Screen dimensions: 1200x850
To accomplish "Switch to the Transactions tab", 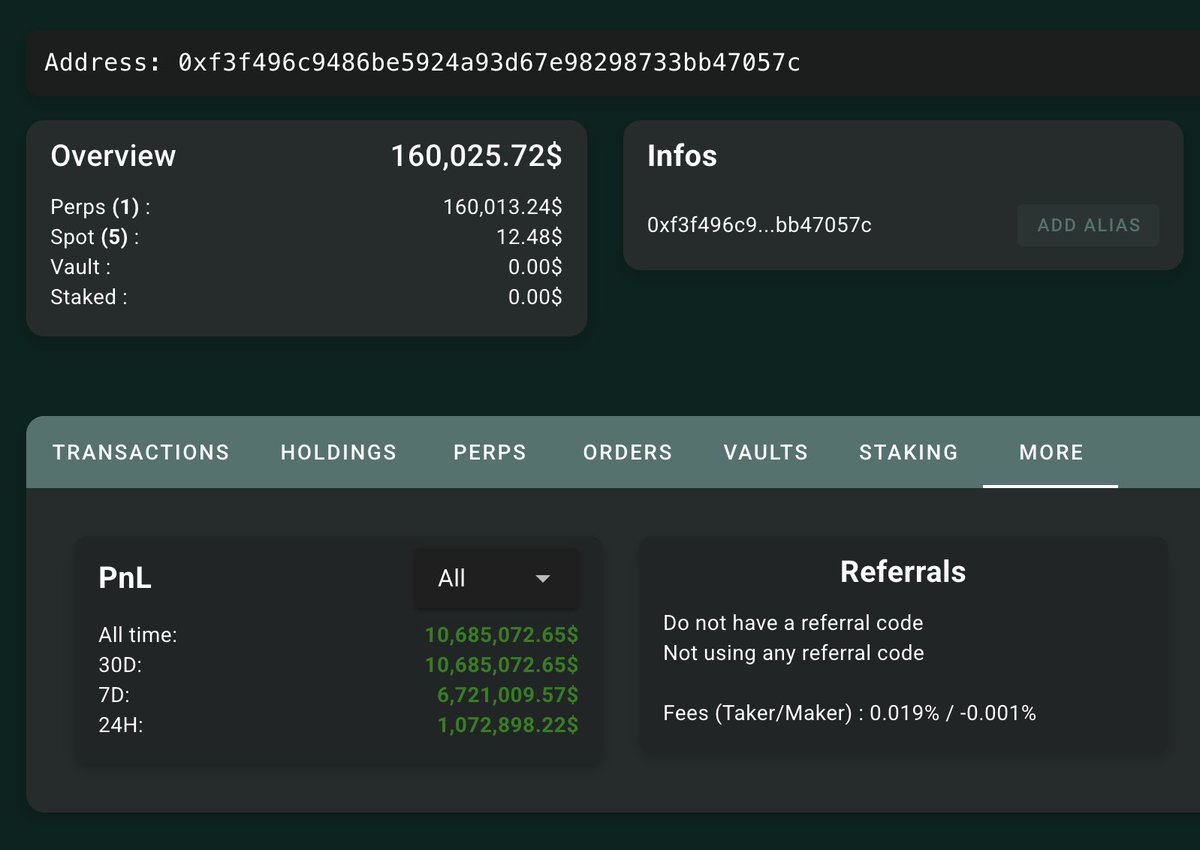I will [x=141, y=452].
